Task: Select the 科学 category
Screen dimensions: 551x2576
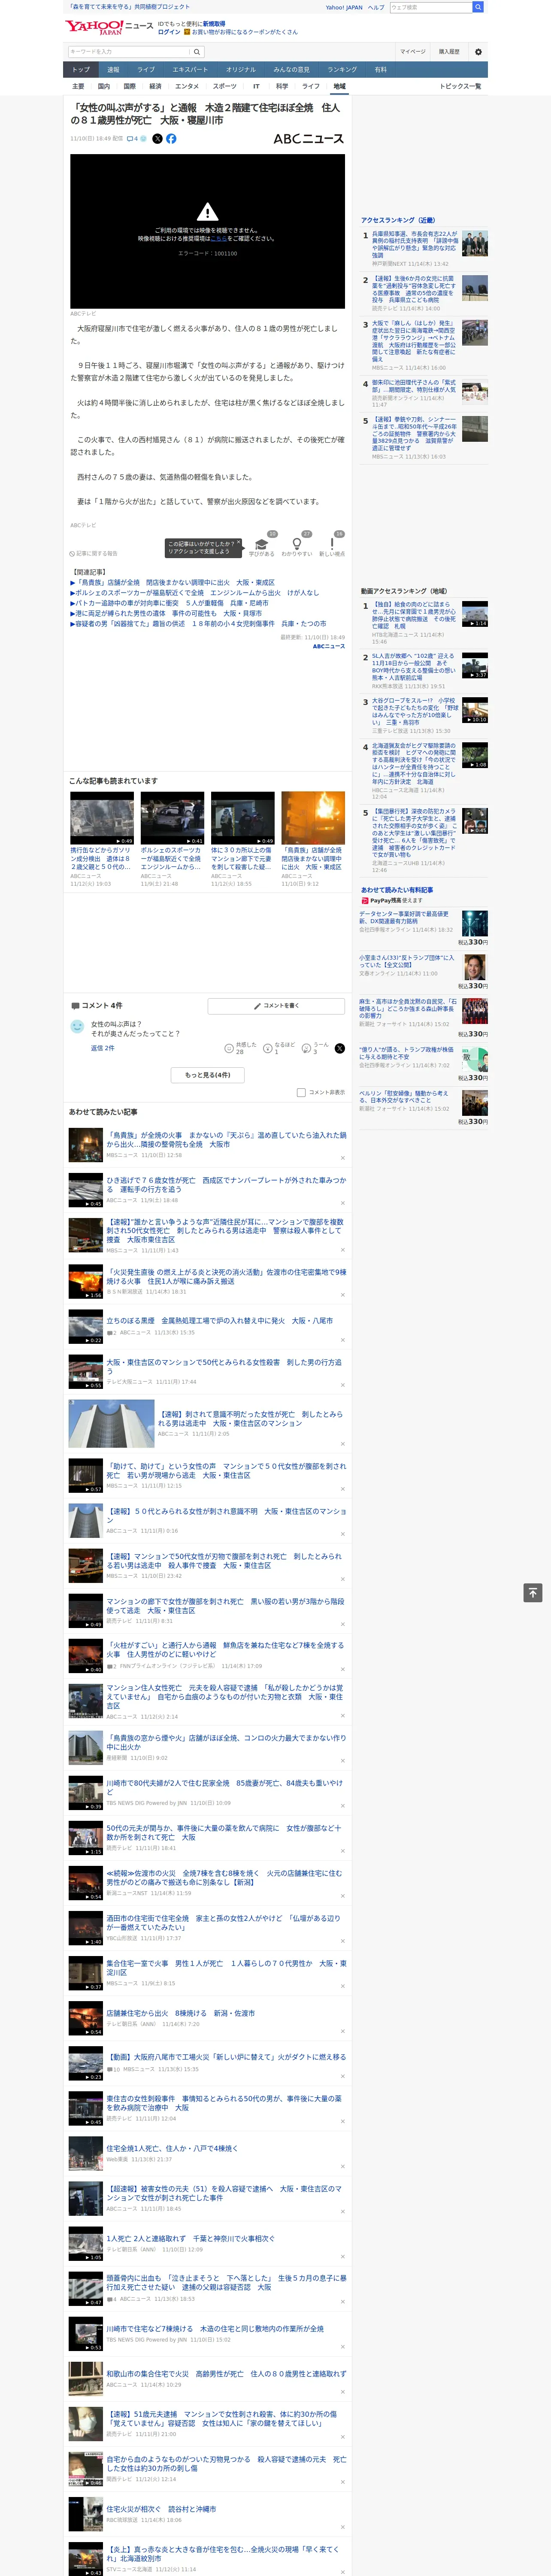Action: click(x=282, y=86)
